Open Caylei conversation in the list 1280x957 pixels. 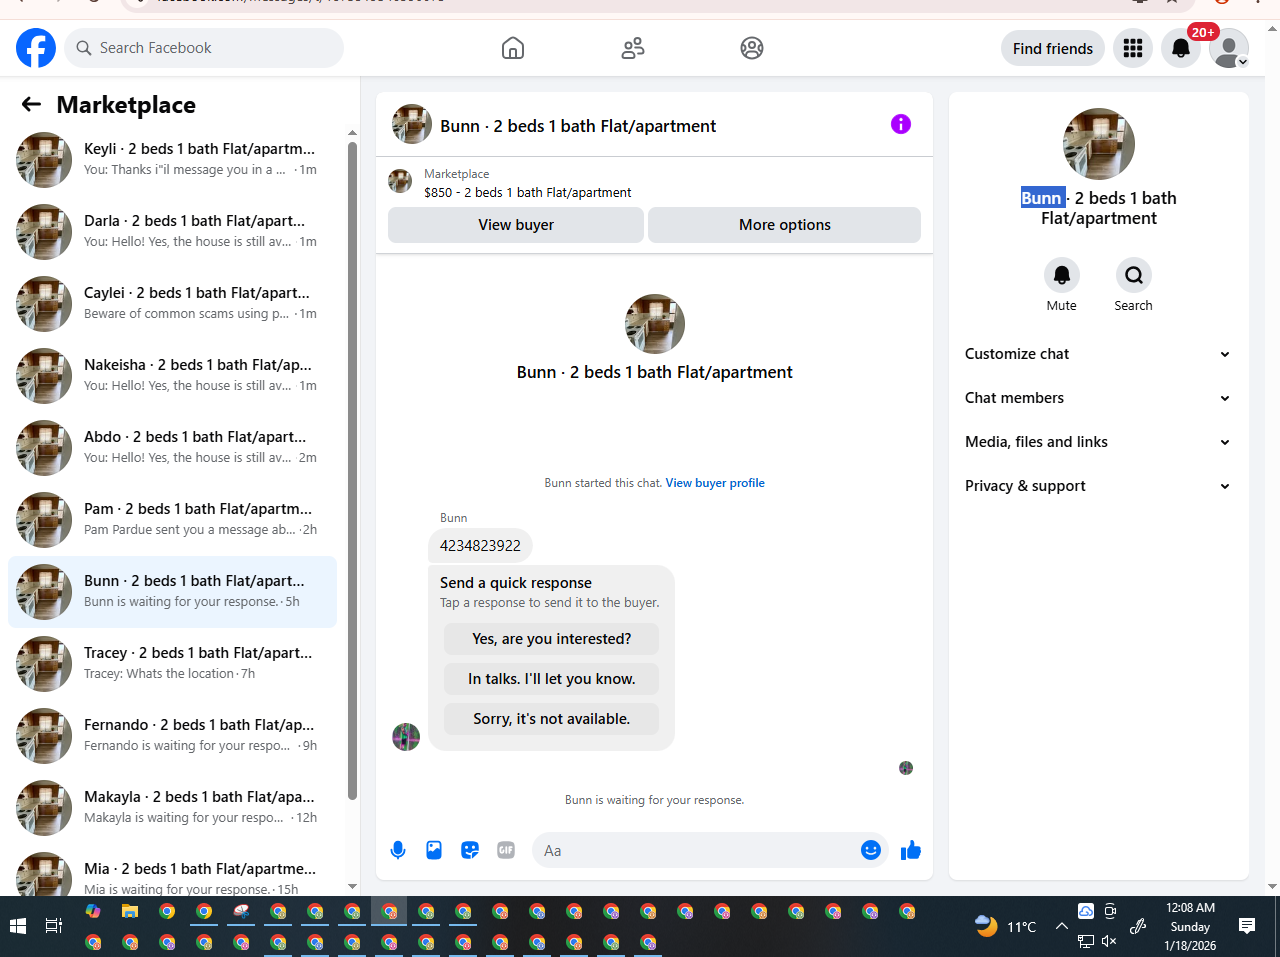172,304
